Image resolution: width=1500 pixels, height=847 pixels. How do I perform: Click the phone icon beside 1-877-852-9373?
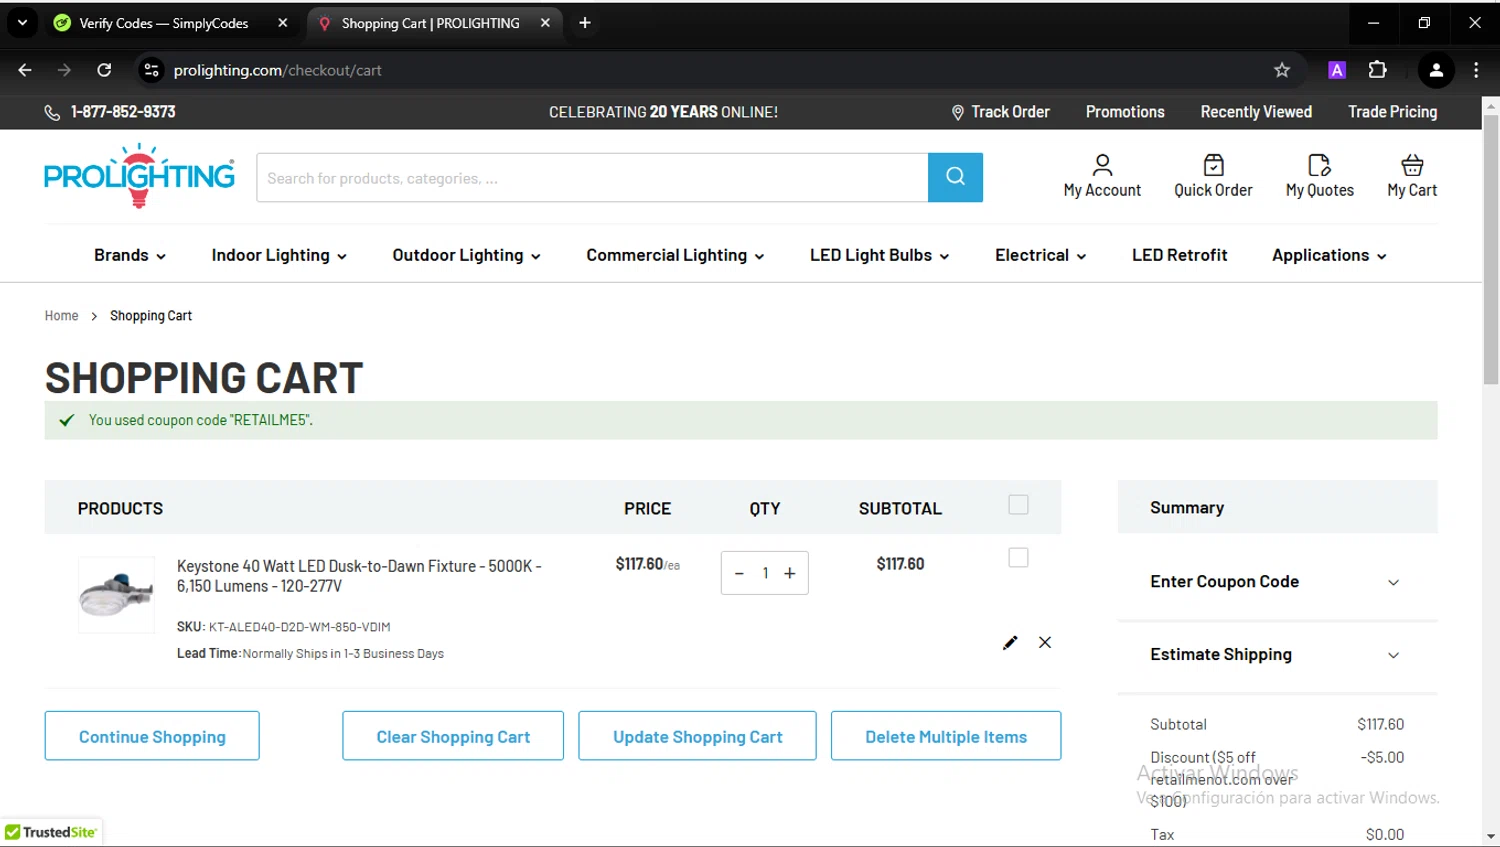click(x=52, y=112)
